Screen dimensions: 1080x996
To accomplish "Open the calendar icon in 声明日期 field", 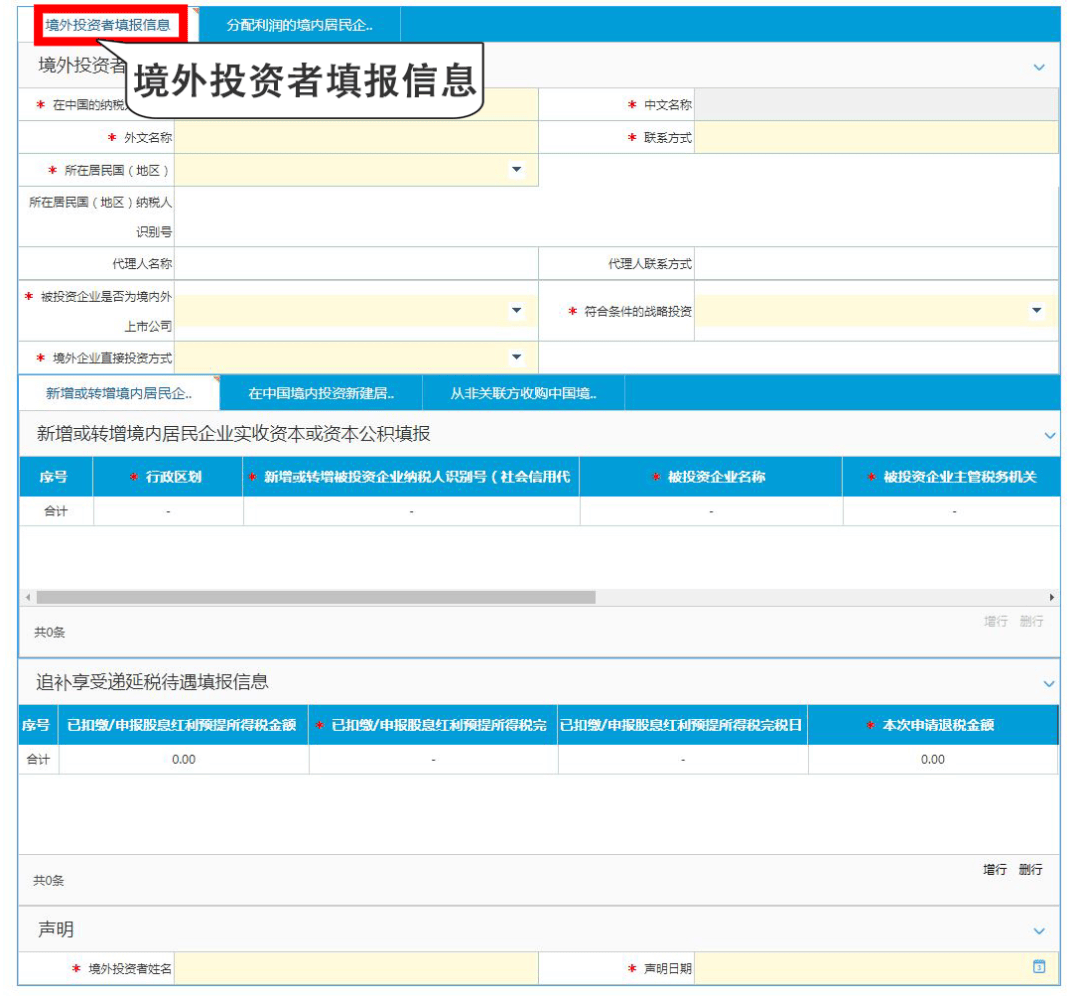I will point(1039,967).
